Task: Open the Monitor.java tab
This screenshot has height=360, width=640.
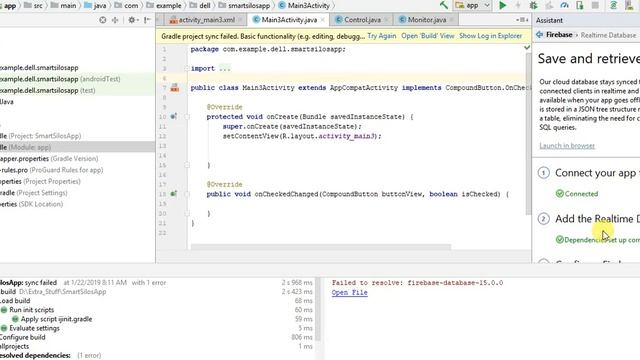Action: [x=427, y=20]
